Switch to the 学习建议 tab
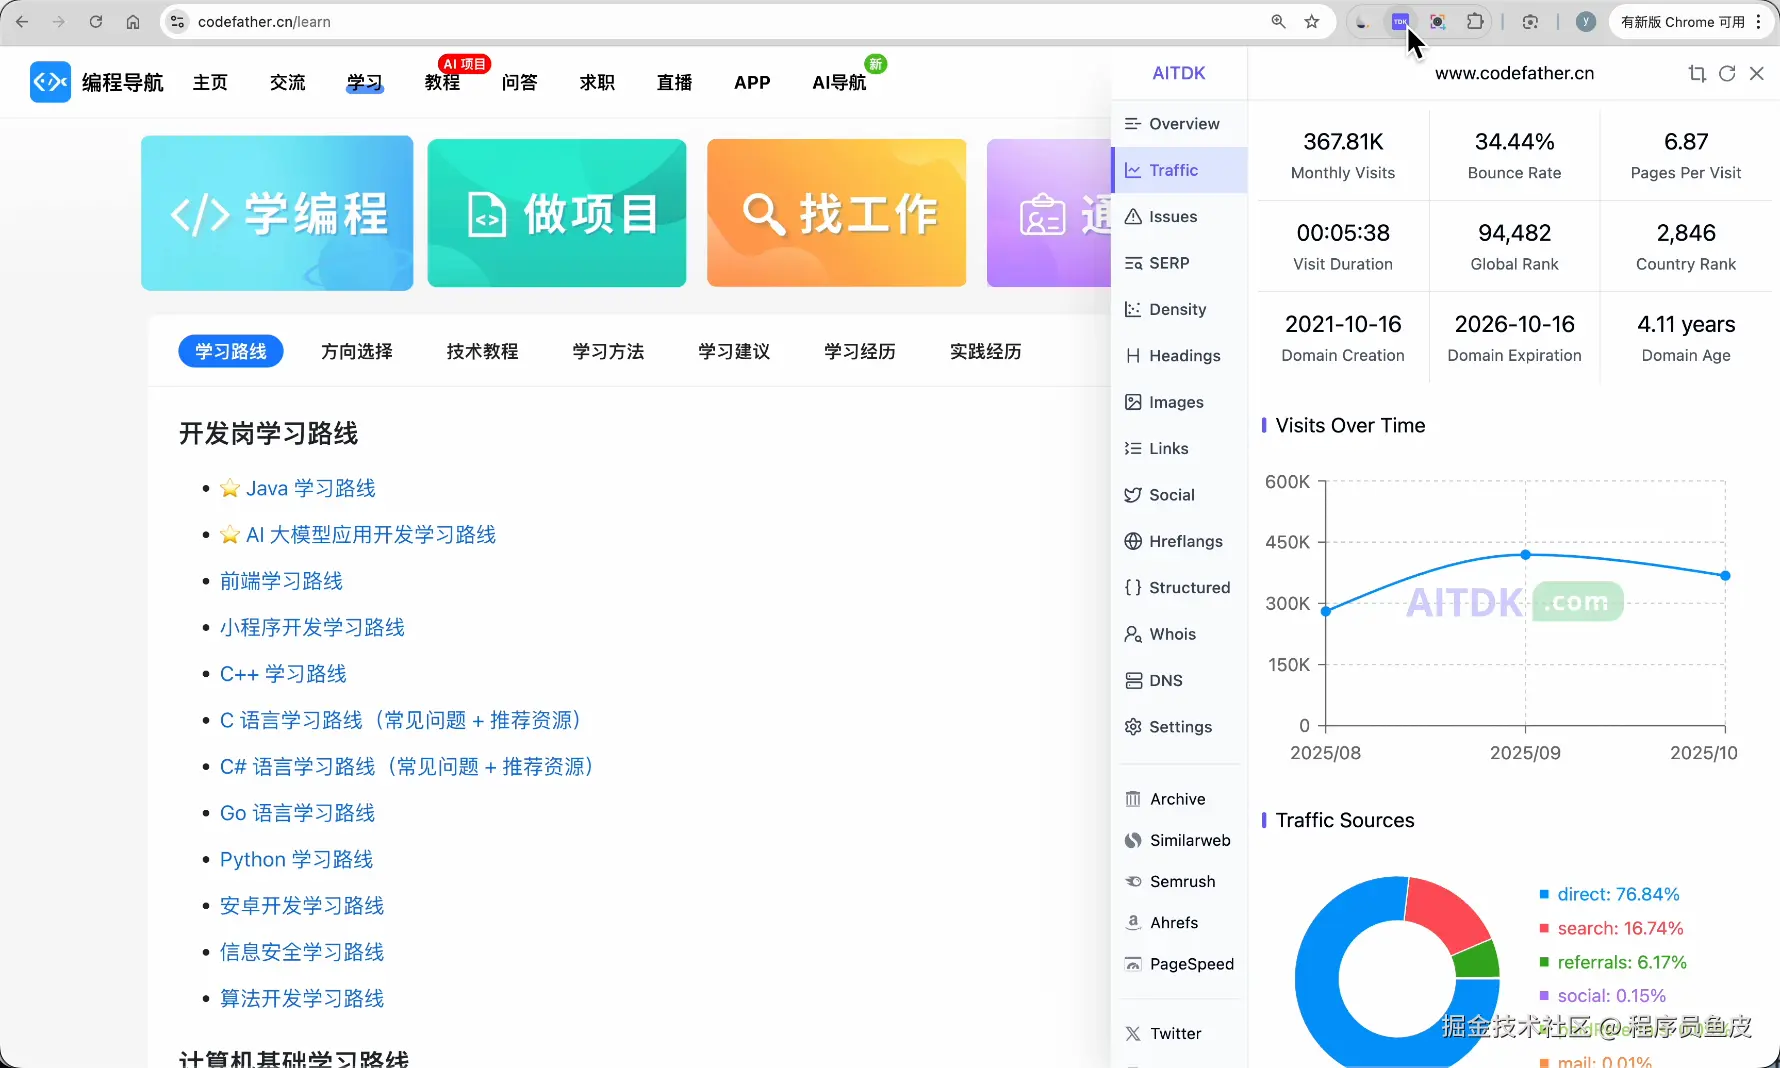Image resolution: width=1780 pixels, height=1068 pixels. coord(734,351)
